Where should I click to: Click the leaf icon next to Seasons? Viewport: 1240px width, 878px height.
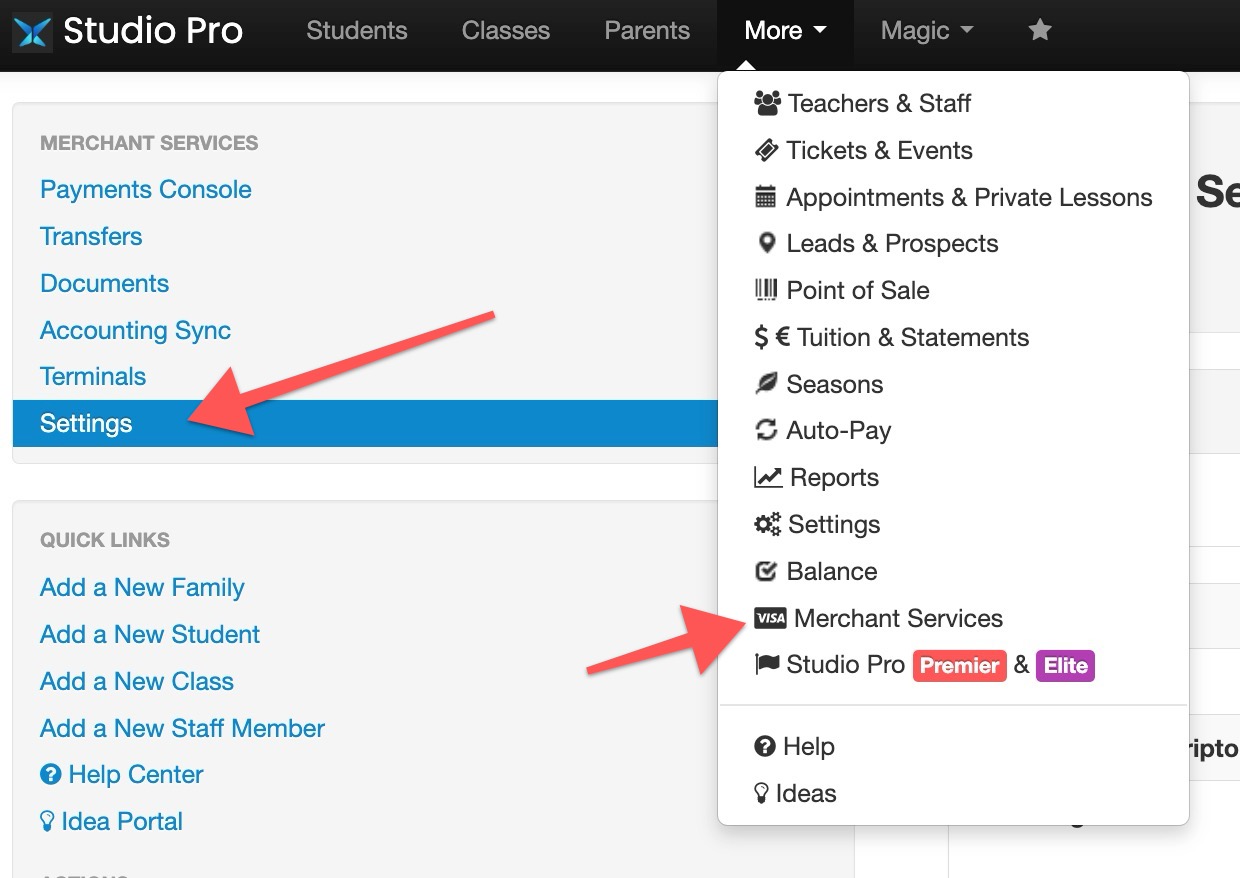pyautogui.click(x=766, y=384)
